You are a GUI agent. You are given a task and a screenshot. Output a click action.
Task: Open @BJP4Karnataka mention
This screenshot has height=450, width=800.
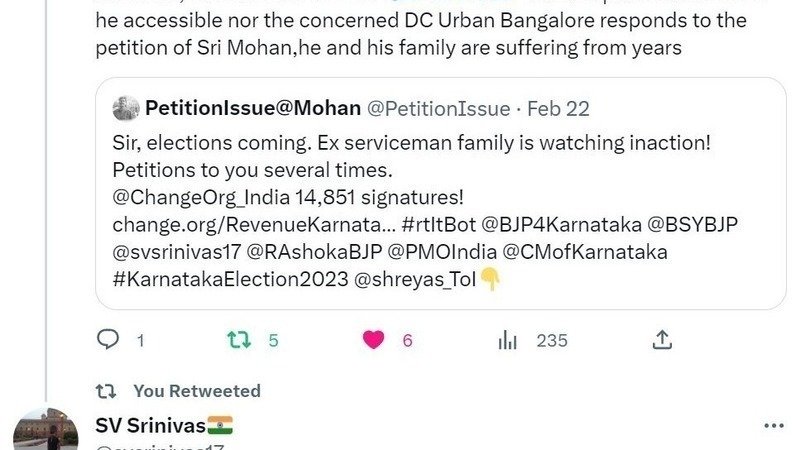561,224
